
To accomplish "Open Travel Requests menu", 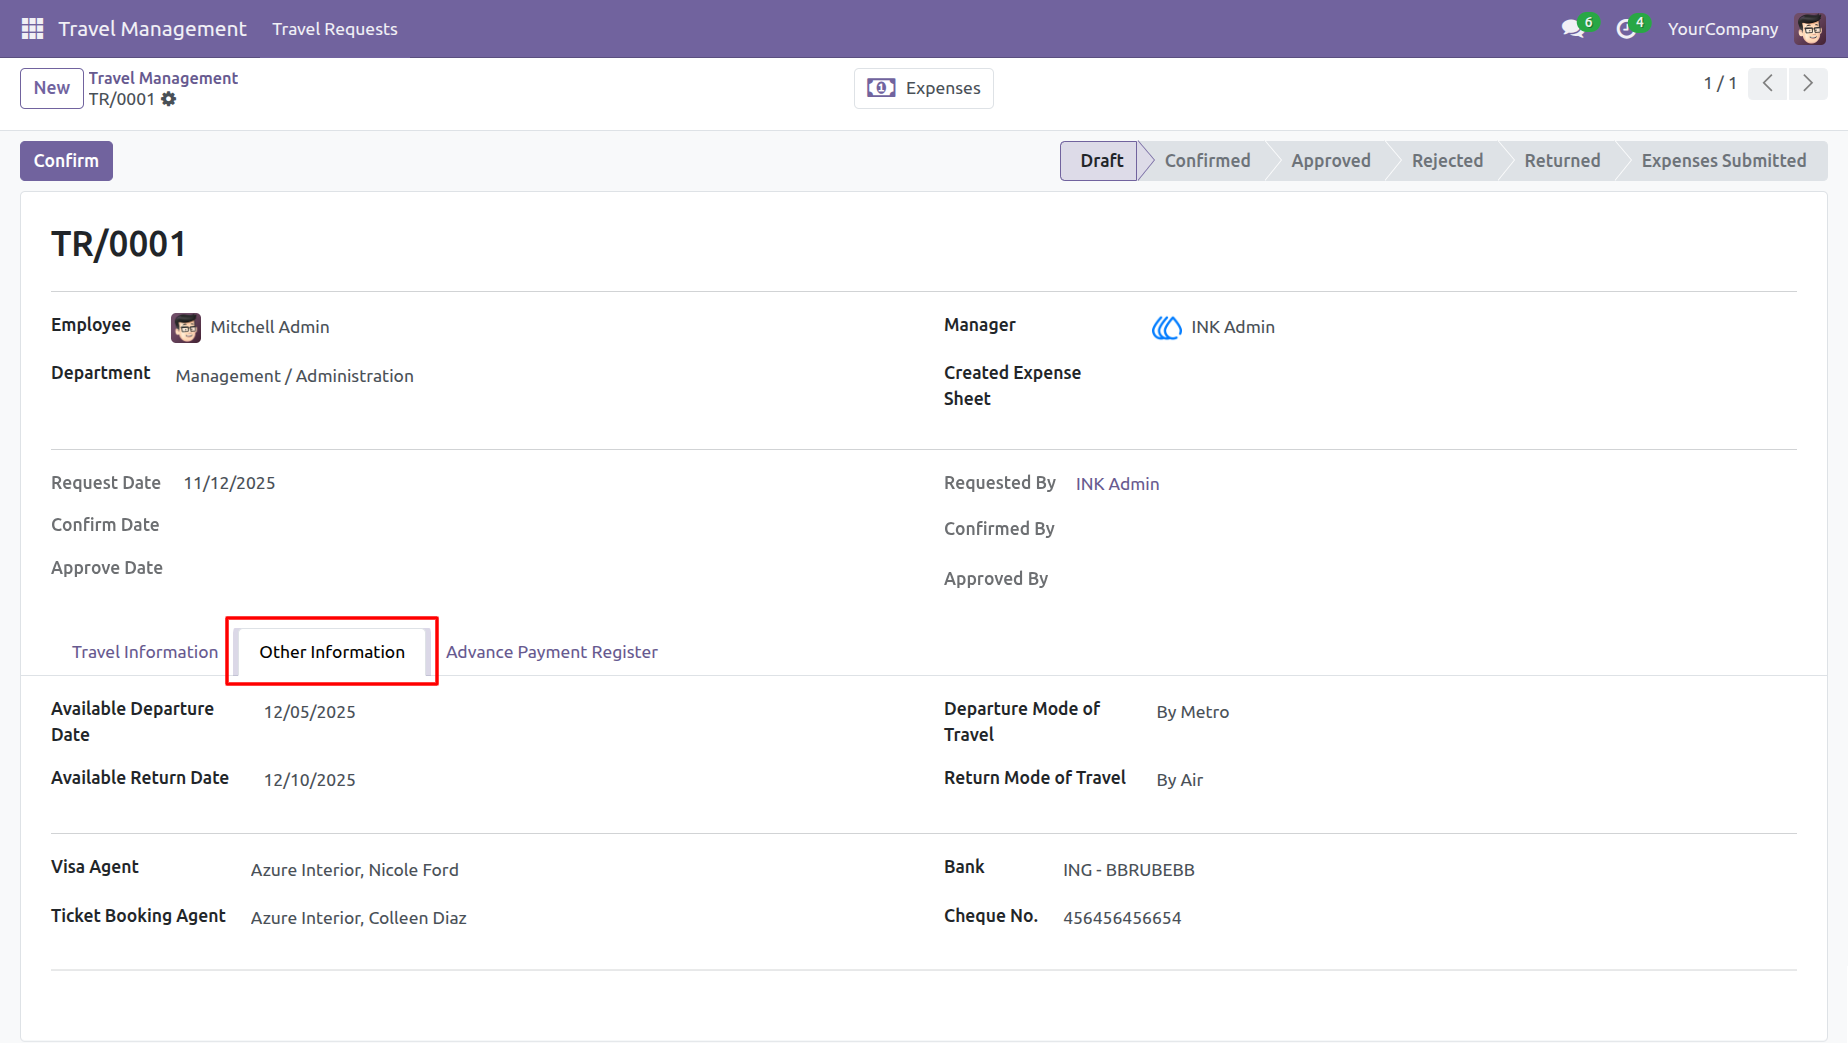I will [x=335, y=29].
